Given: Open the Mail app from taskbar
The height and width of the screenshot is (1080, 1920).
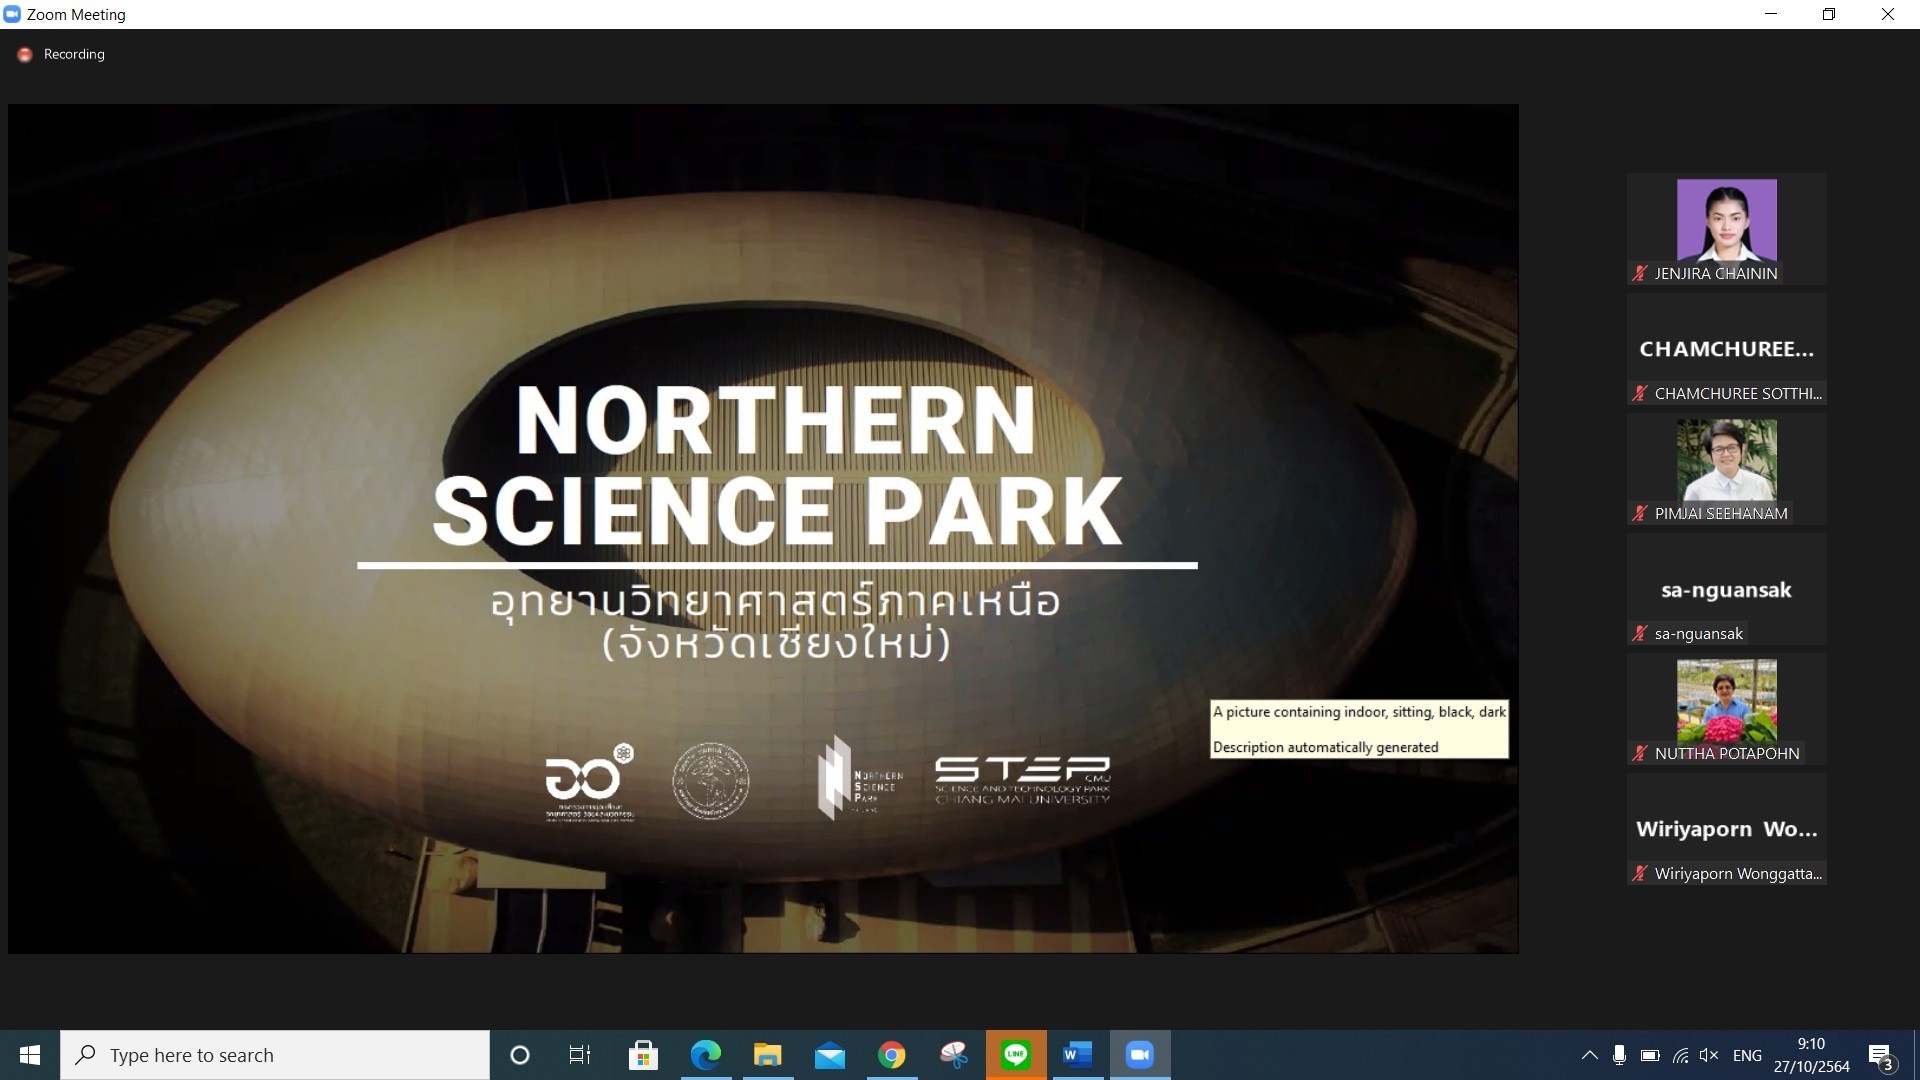Looking at the screenshot, I should pos(830,1055).
